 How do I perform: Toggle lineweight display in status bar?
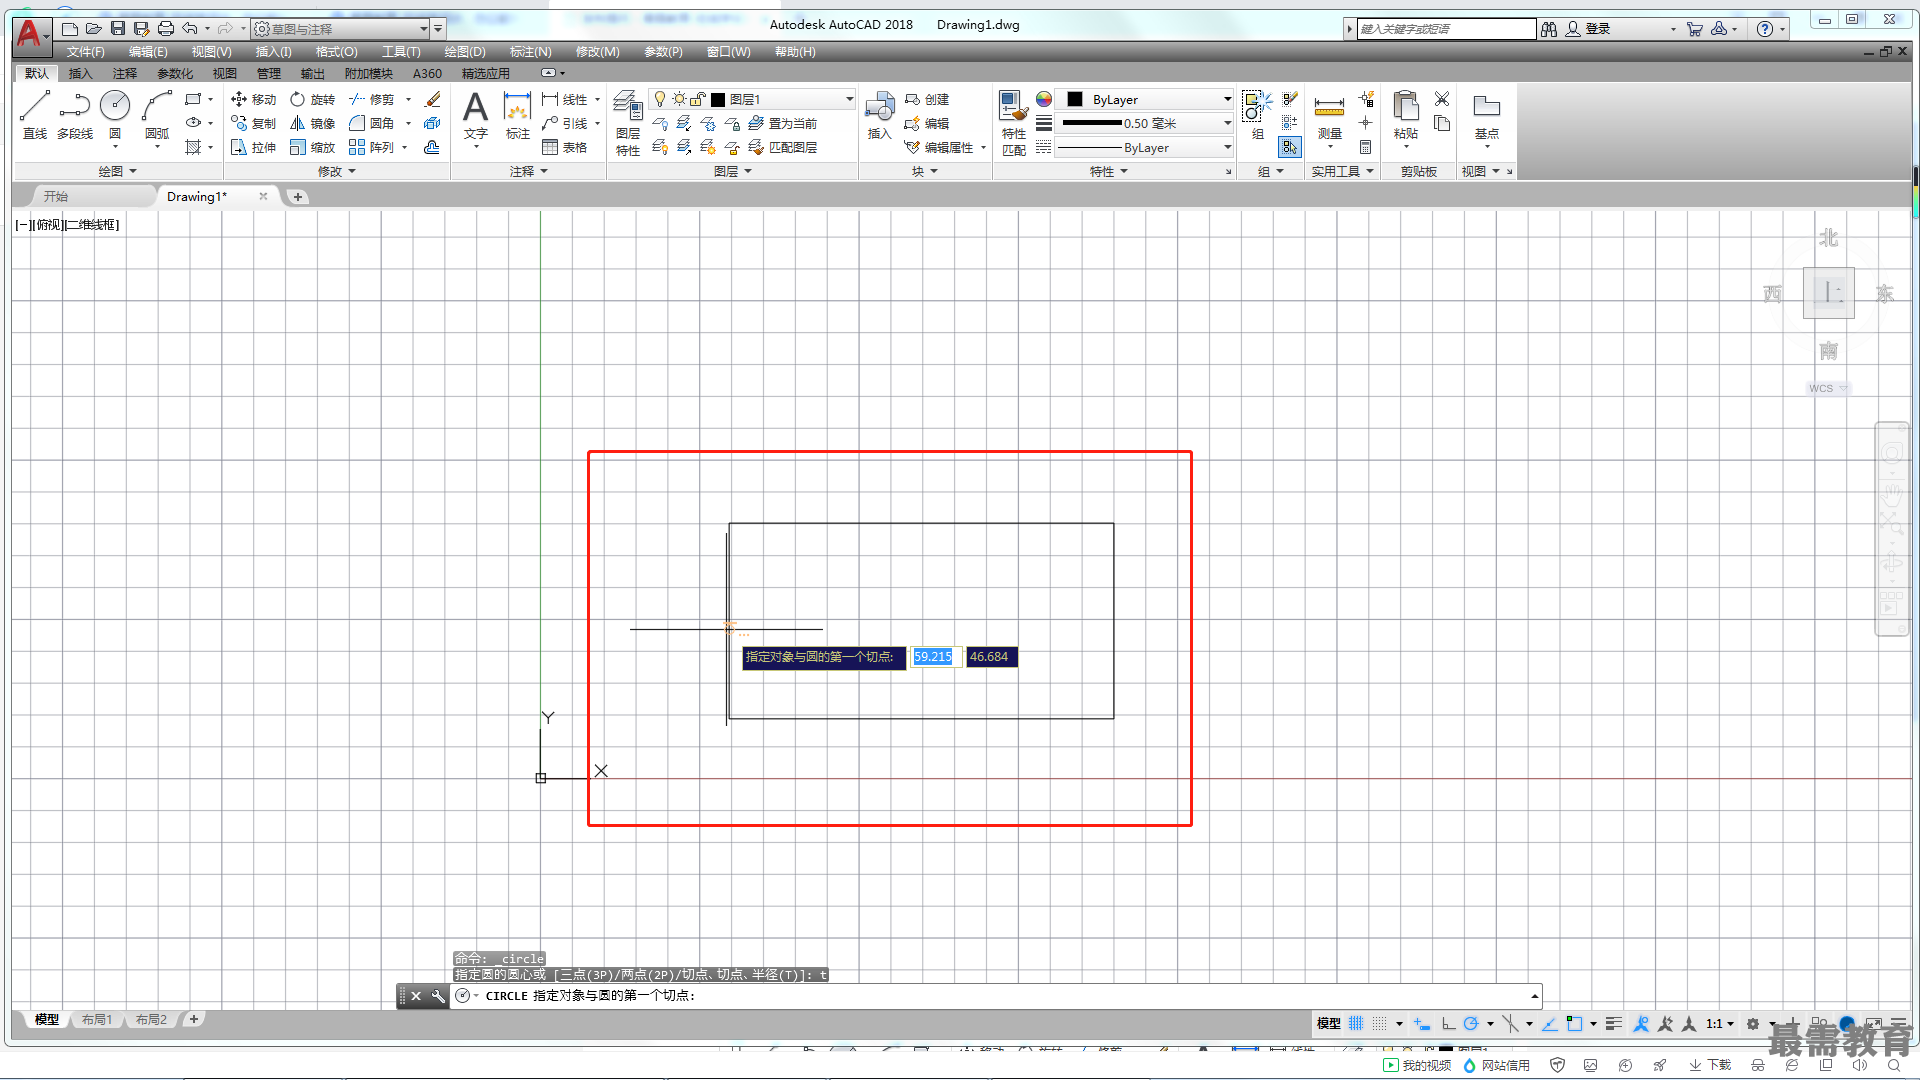1613,1023
